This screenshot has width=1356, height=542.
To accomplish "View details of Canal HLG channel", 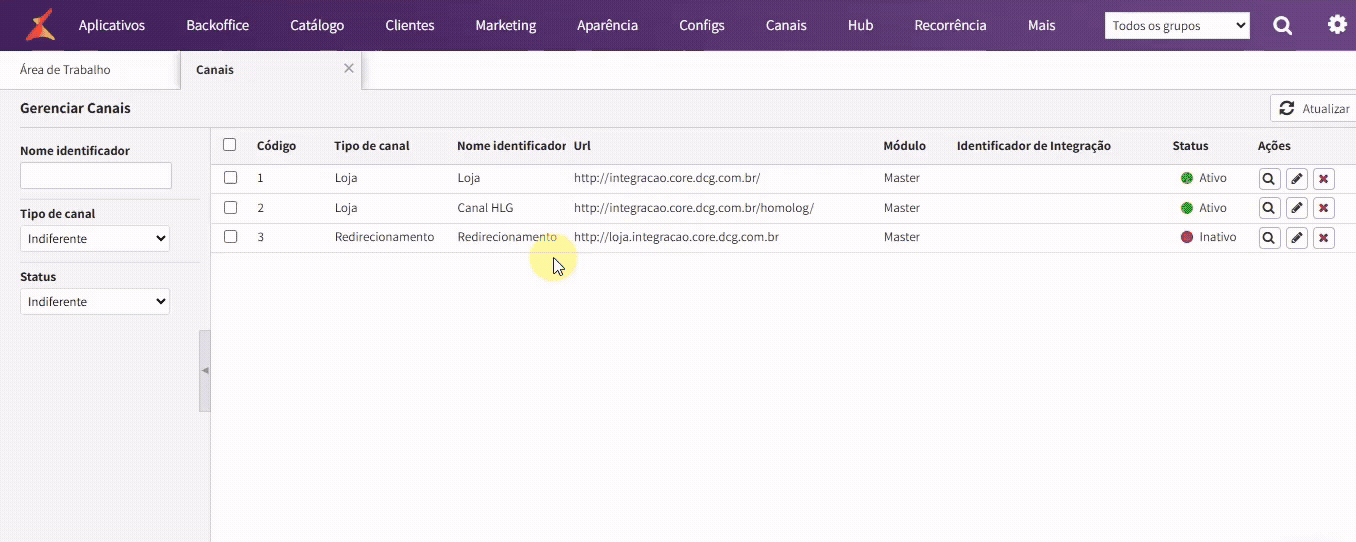I will tap(1269, 209).
